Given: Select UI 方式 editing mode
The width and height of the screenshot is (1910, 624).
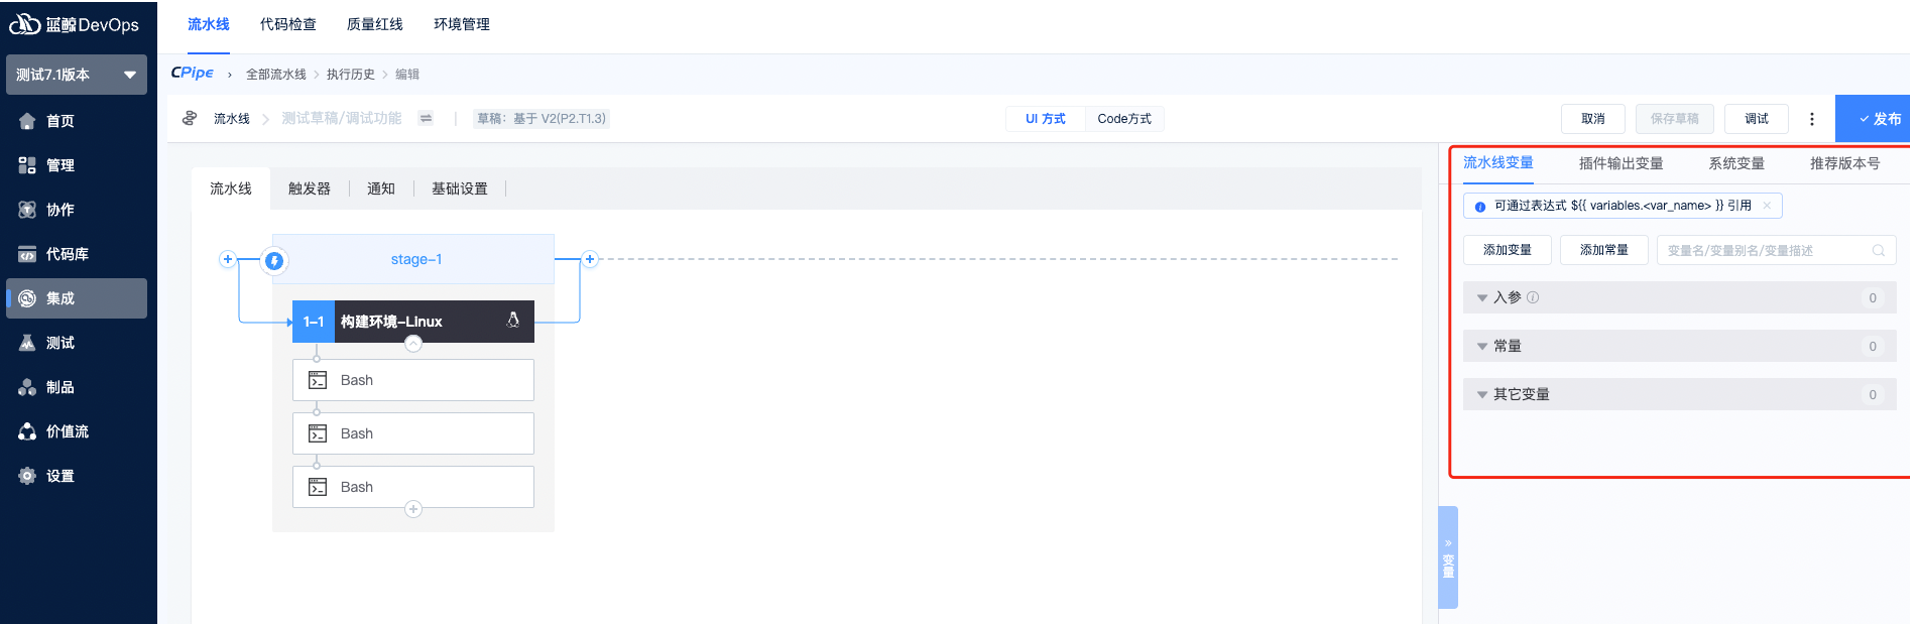Looking at the screenshot, I should click(1045, 119).
